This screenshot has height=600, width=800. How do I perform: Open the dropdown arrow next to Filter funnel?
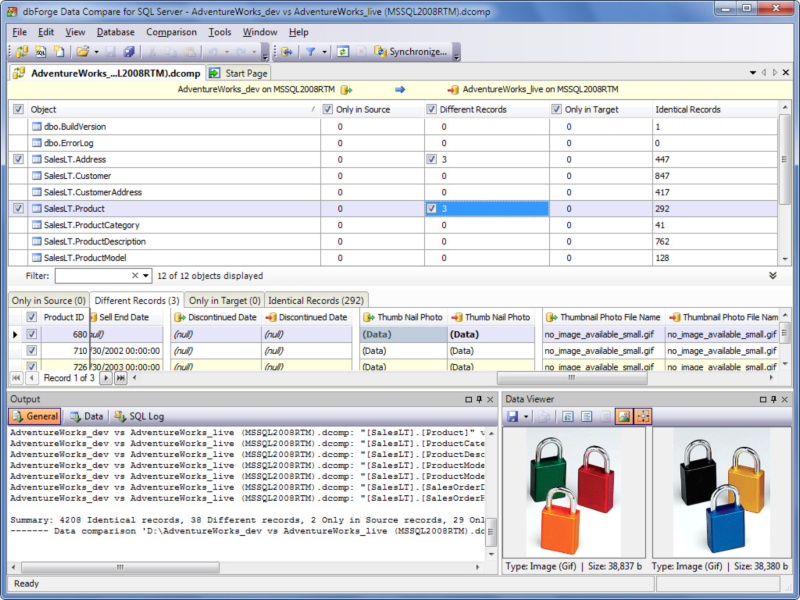324,52
